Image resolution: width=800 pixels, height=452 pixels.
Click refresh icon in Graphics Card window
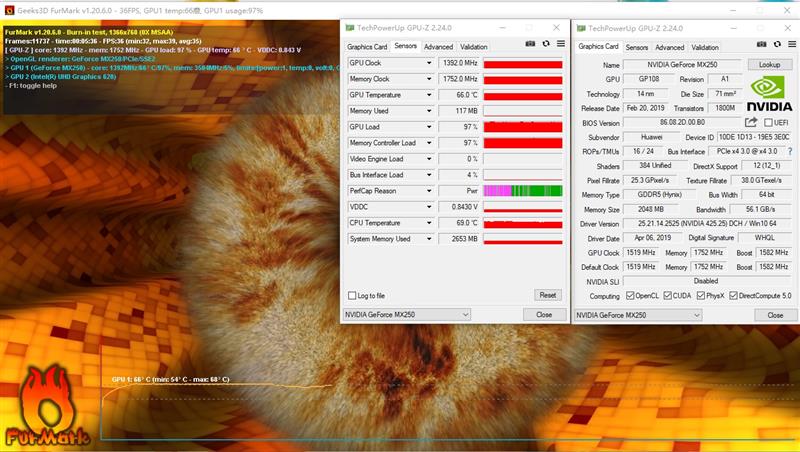(777, 44)
